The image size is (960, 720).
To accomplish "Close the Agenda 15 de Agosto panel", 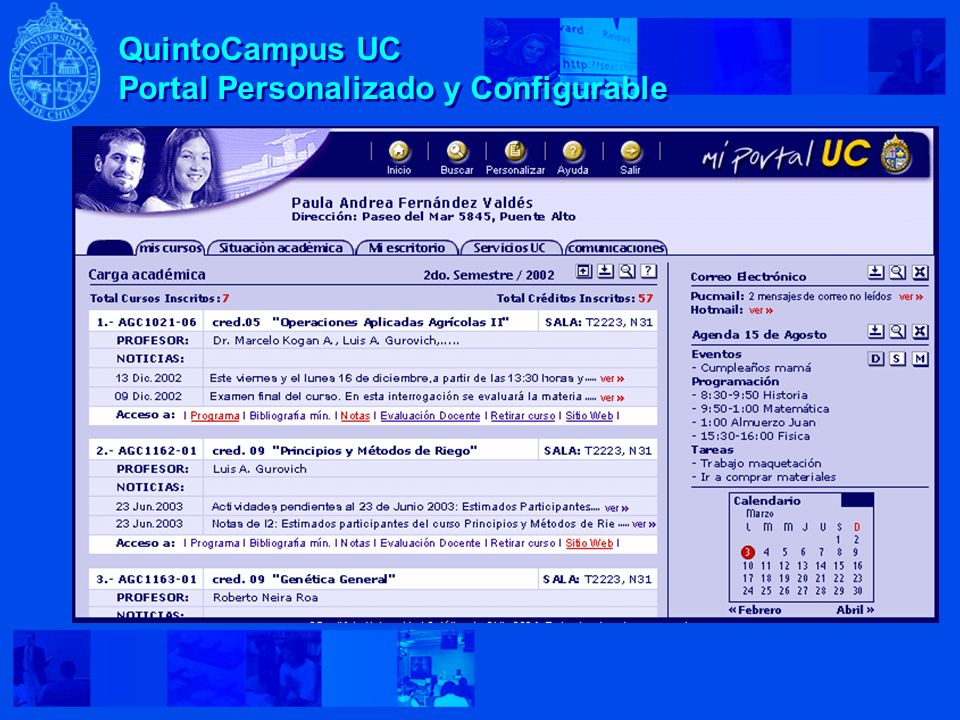I will click(920, 331).
